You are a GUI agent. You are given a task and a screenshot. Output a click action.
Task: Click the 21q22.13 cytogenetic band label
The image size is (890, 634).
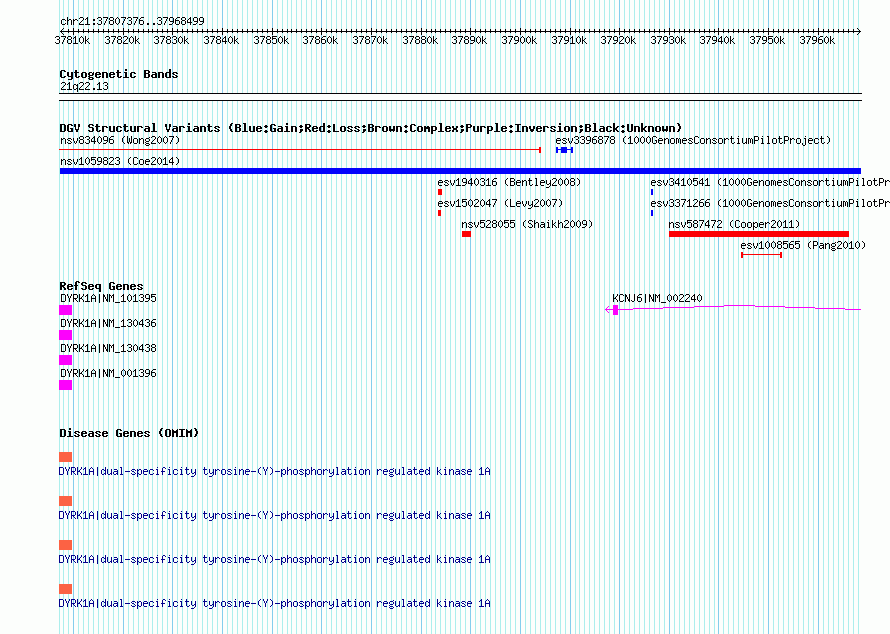pos(84,86)
